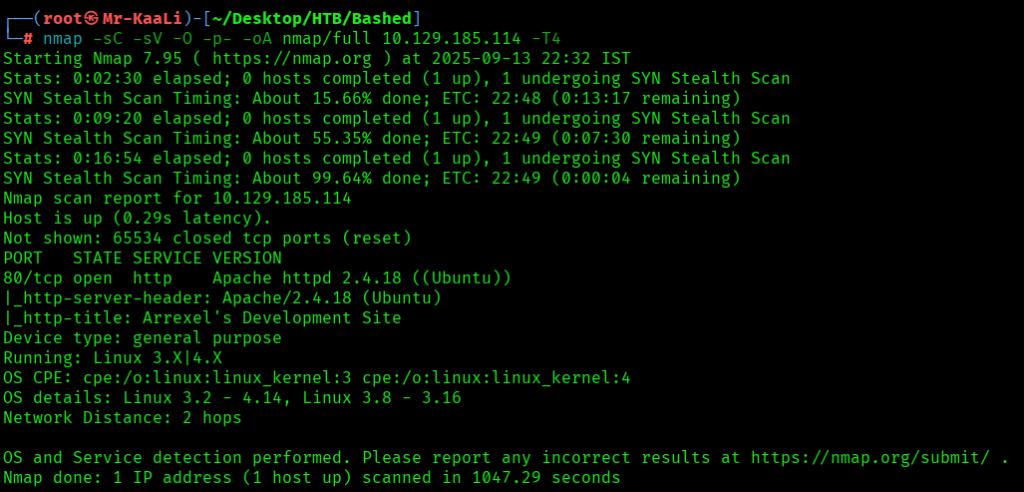Click the 99.64% done timing line
Screen dimensions: 1024x492
(372, 179)
